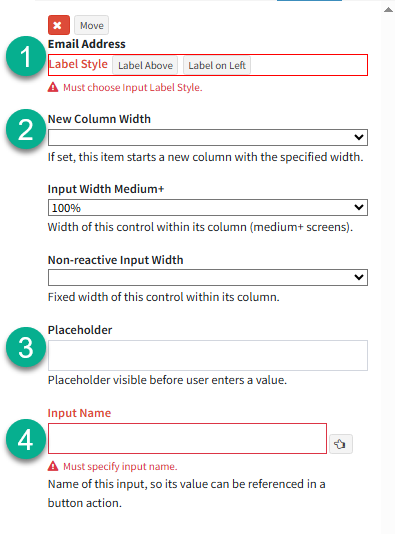Choose the Label on Left option
The image size is (395, 534).
click(217, 65)
